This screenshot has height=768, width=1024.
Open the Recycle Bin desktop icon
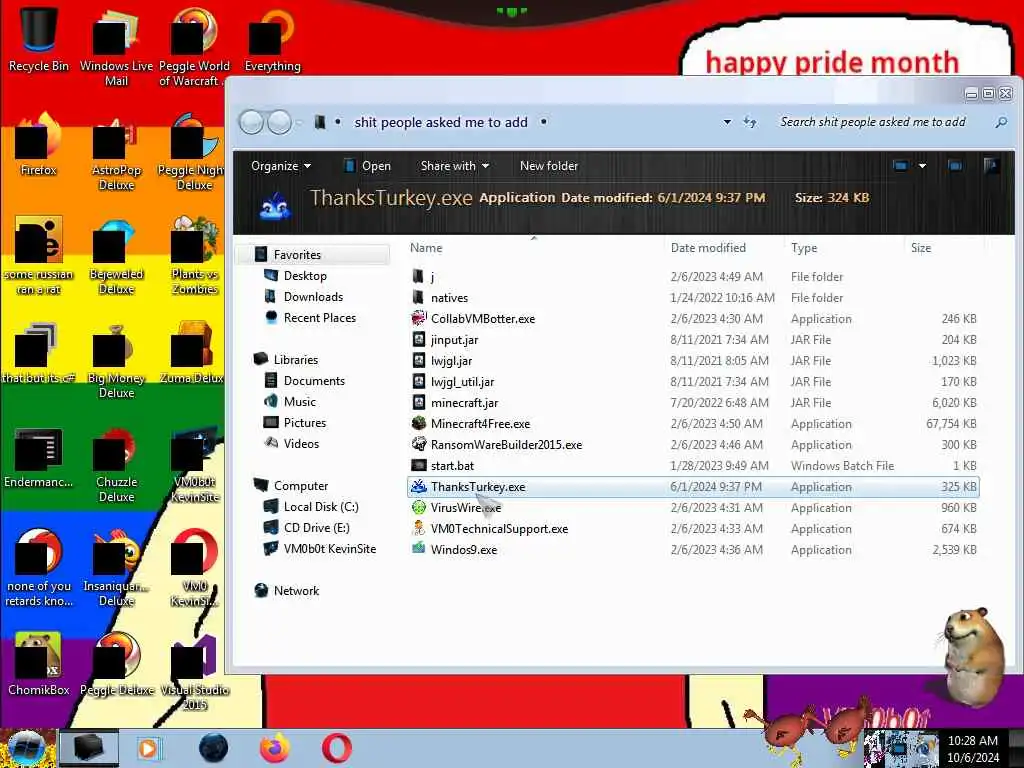pos(39,40)
